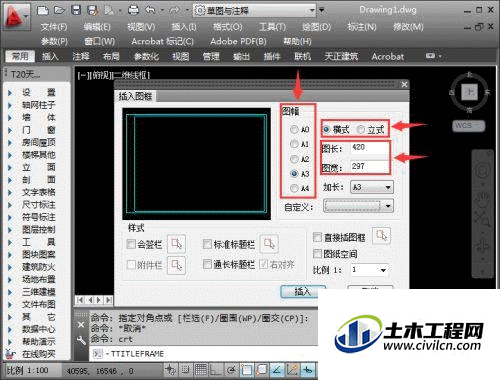The width and height of the screenshot is (500, 380).
Task: Click the pick icon next to 附件栏
Action: tap(176, 265)
